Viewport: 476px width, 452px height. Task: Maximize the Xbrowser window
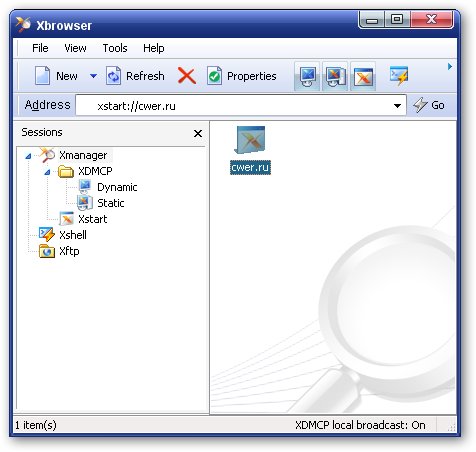pyautogui.click(x=397, y=19)
